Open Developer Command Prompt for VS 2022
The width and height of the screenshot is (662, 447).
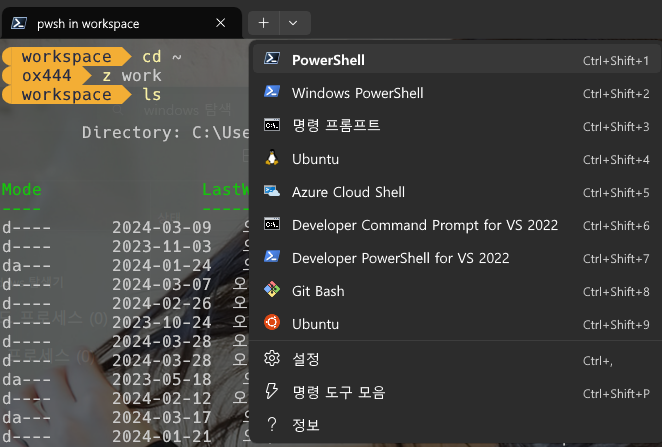456,225
